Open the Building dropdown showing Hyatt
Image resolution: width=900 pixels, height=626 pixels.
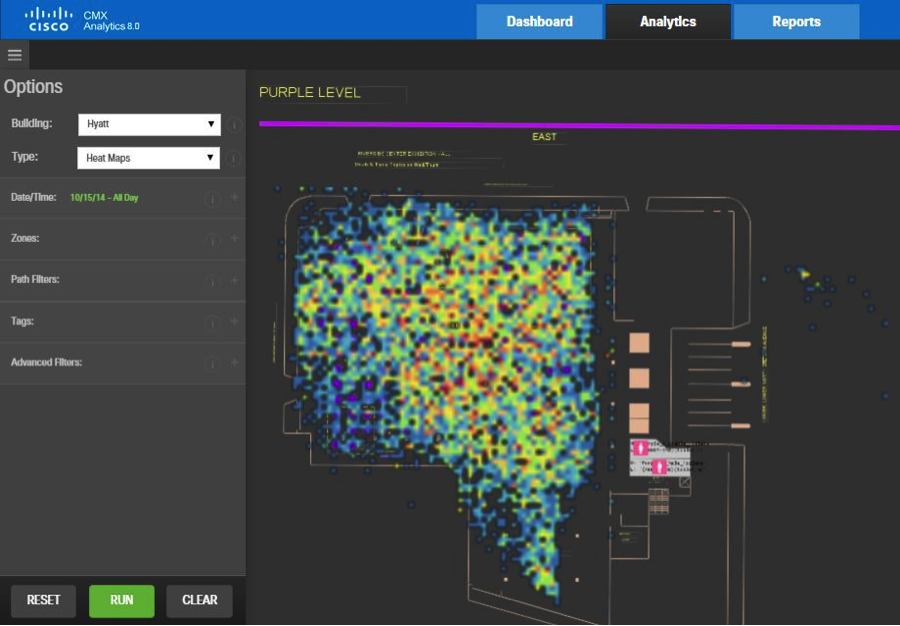point(148,125)
